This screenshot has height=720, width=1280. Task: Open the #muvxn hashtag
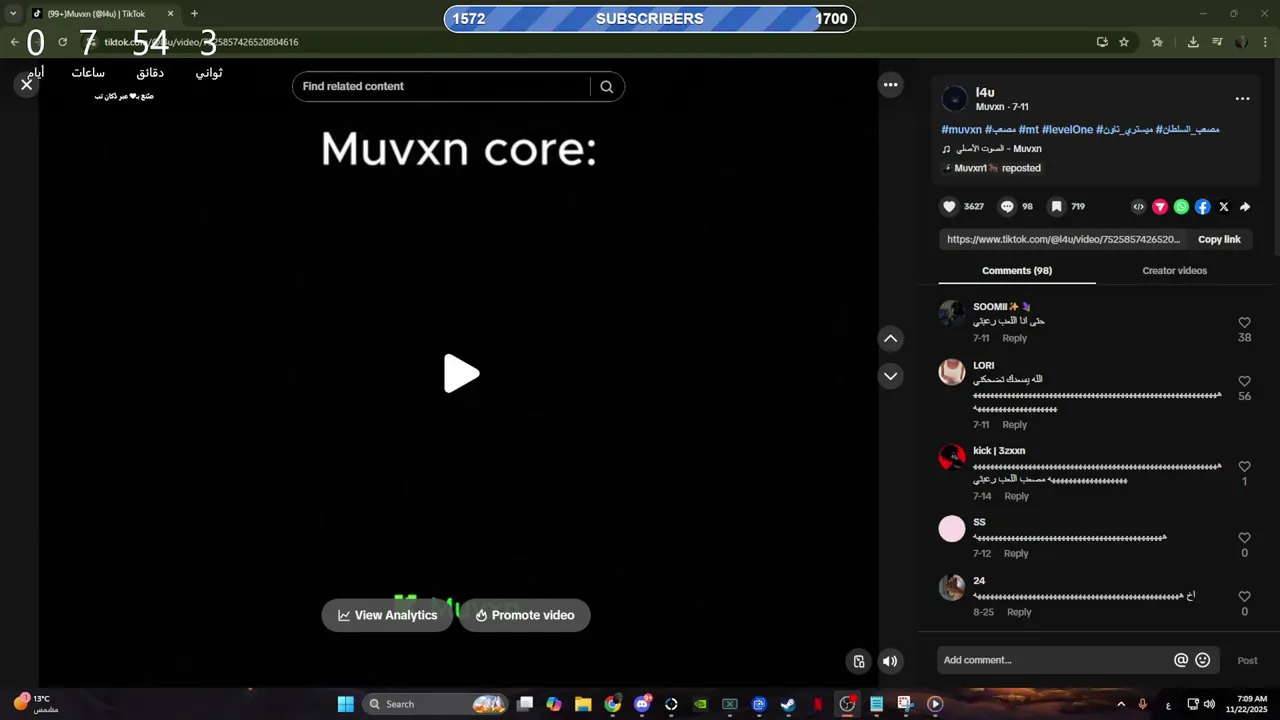[961, 130]
